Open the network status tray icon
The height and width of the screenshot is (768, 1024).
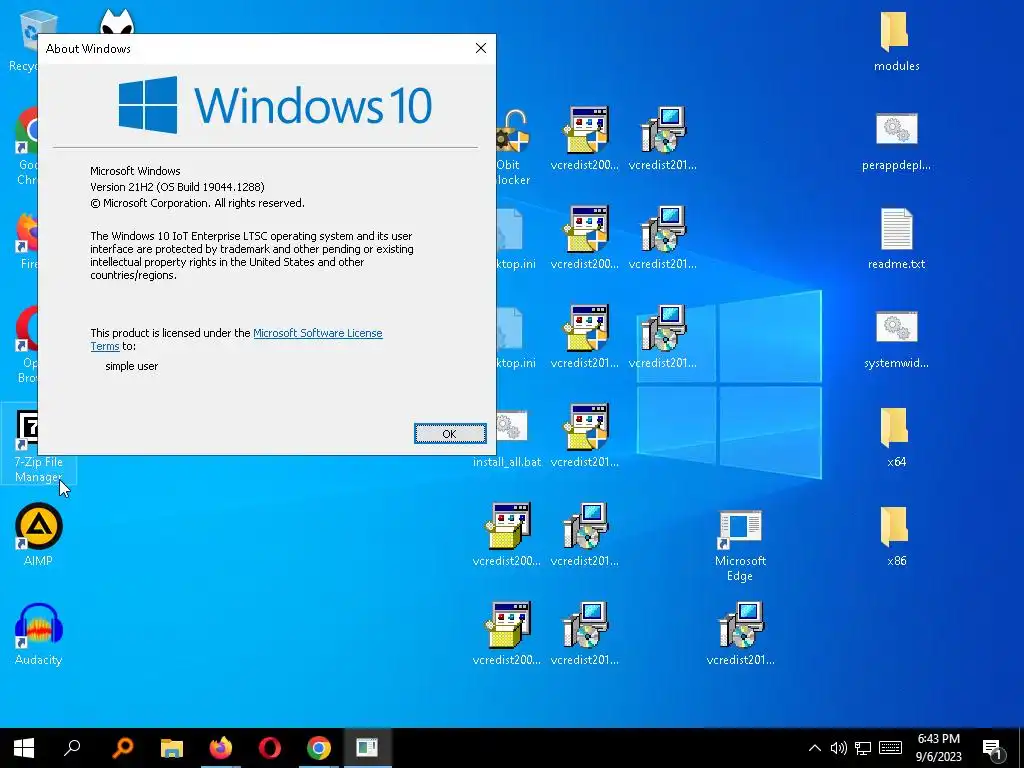pyautogui.click(x=863, y=748)
